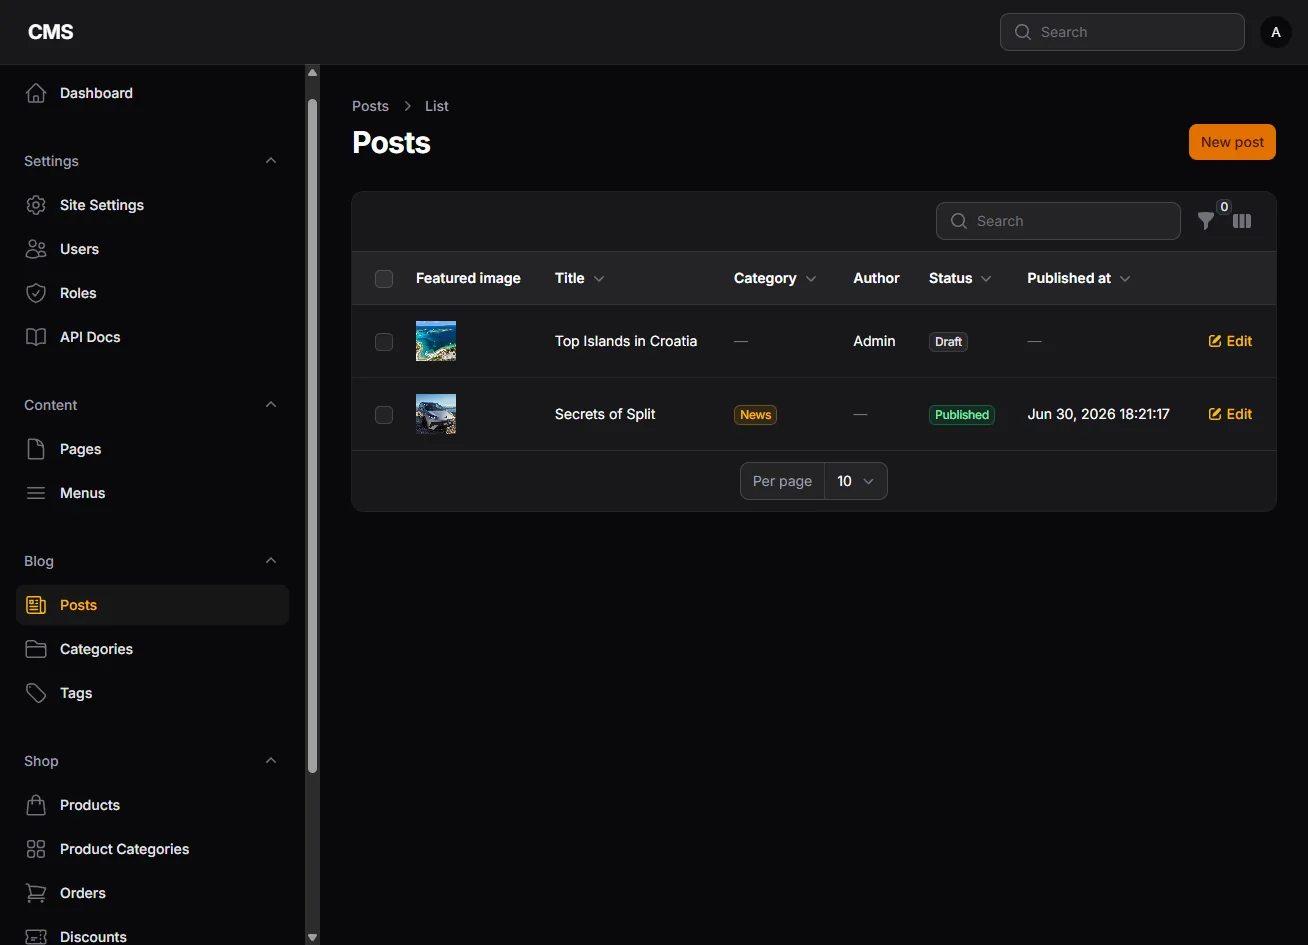Image resolution: width=1308 pixels, height=945 pixels.
Task: Click the API Docs book icon
Action: [36, 337]
